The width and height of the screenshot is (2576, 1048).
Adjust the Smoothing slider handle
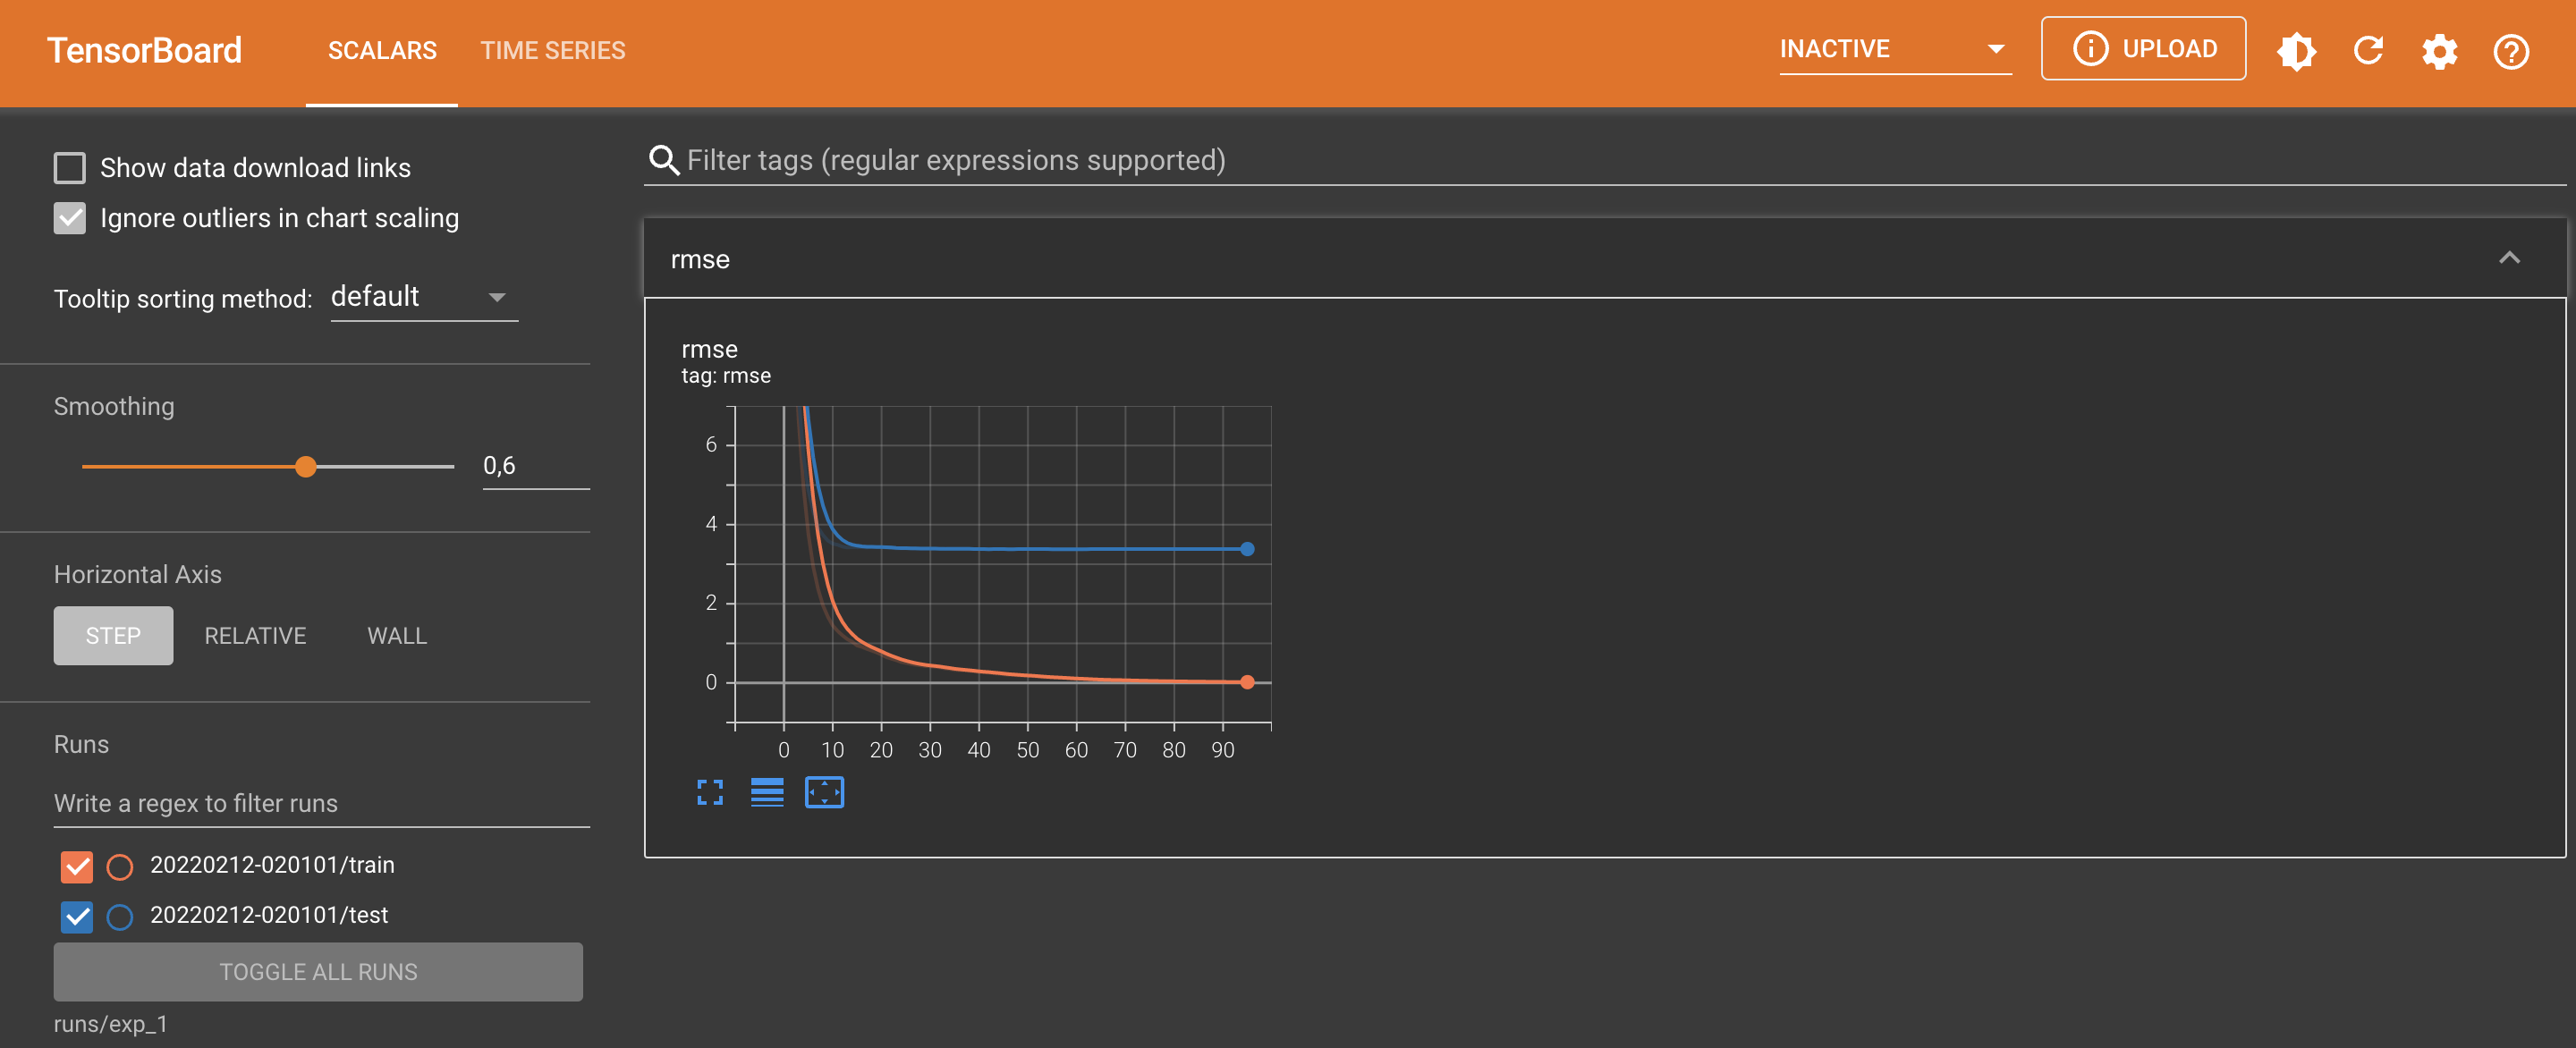307,466
